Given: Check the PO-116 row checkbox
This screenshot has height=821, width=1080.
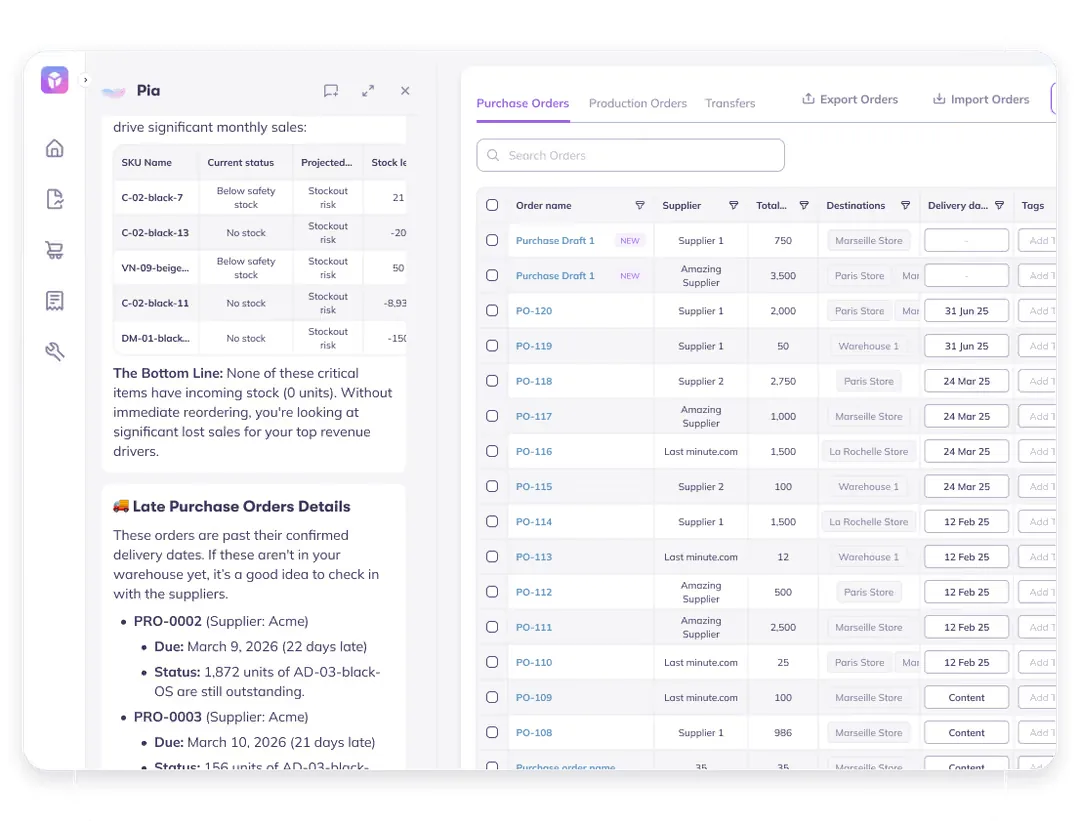Looking at the screenshot, I should (x=492, y=451).
